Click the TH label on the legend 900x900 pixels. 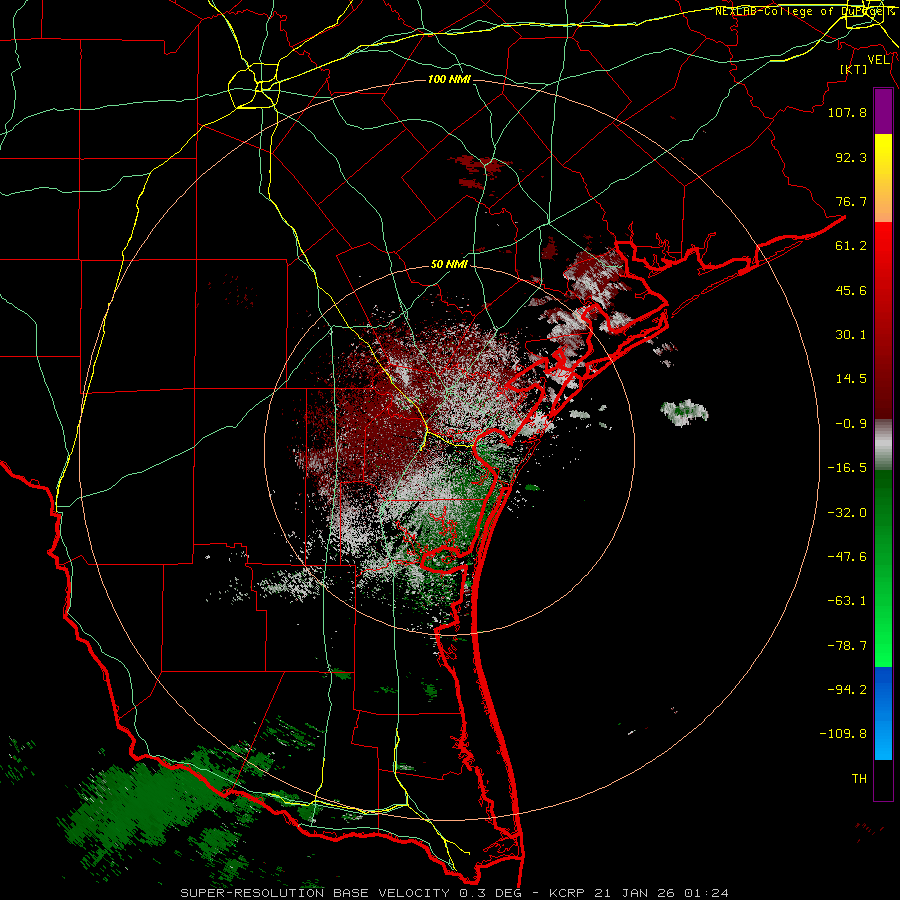point(859,779)
